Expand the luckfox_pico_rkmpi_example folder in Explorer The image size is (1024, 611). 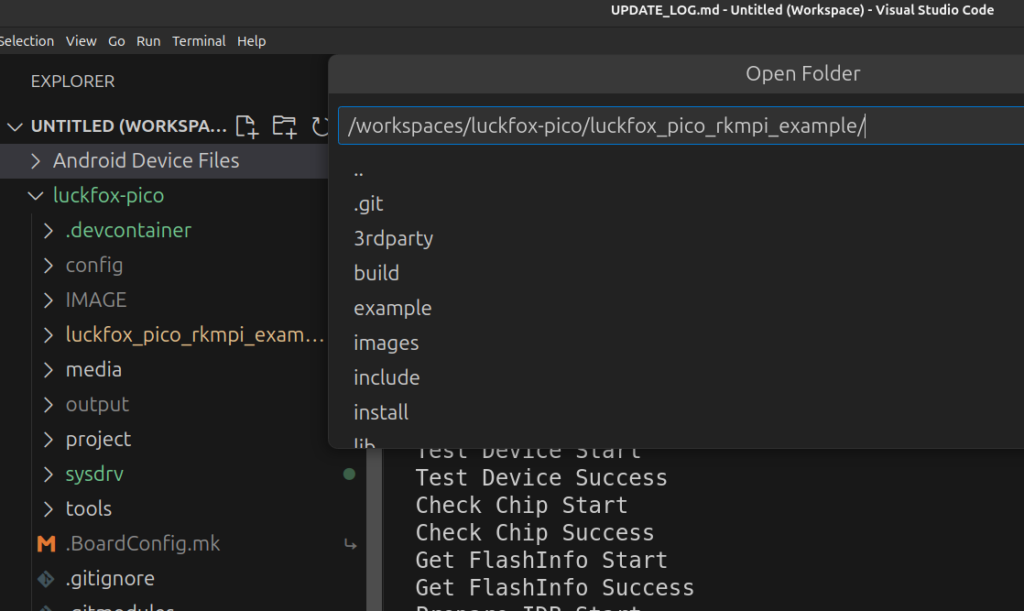pyautogui.click(x=48, y=335)
